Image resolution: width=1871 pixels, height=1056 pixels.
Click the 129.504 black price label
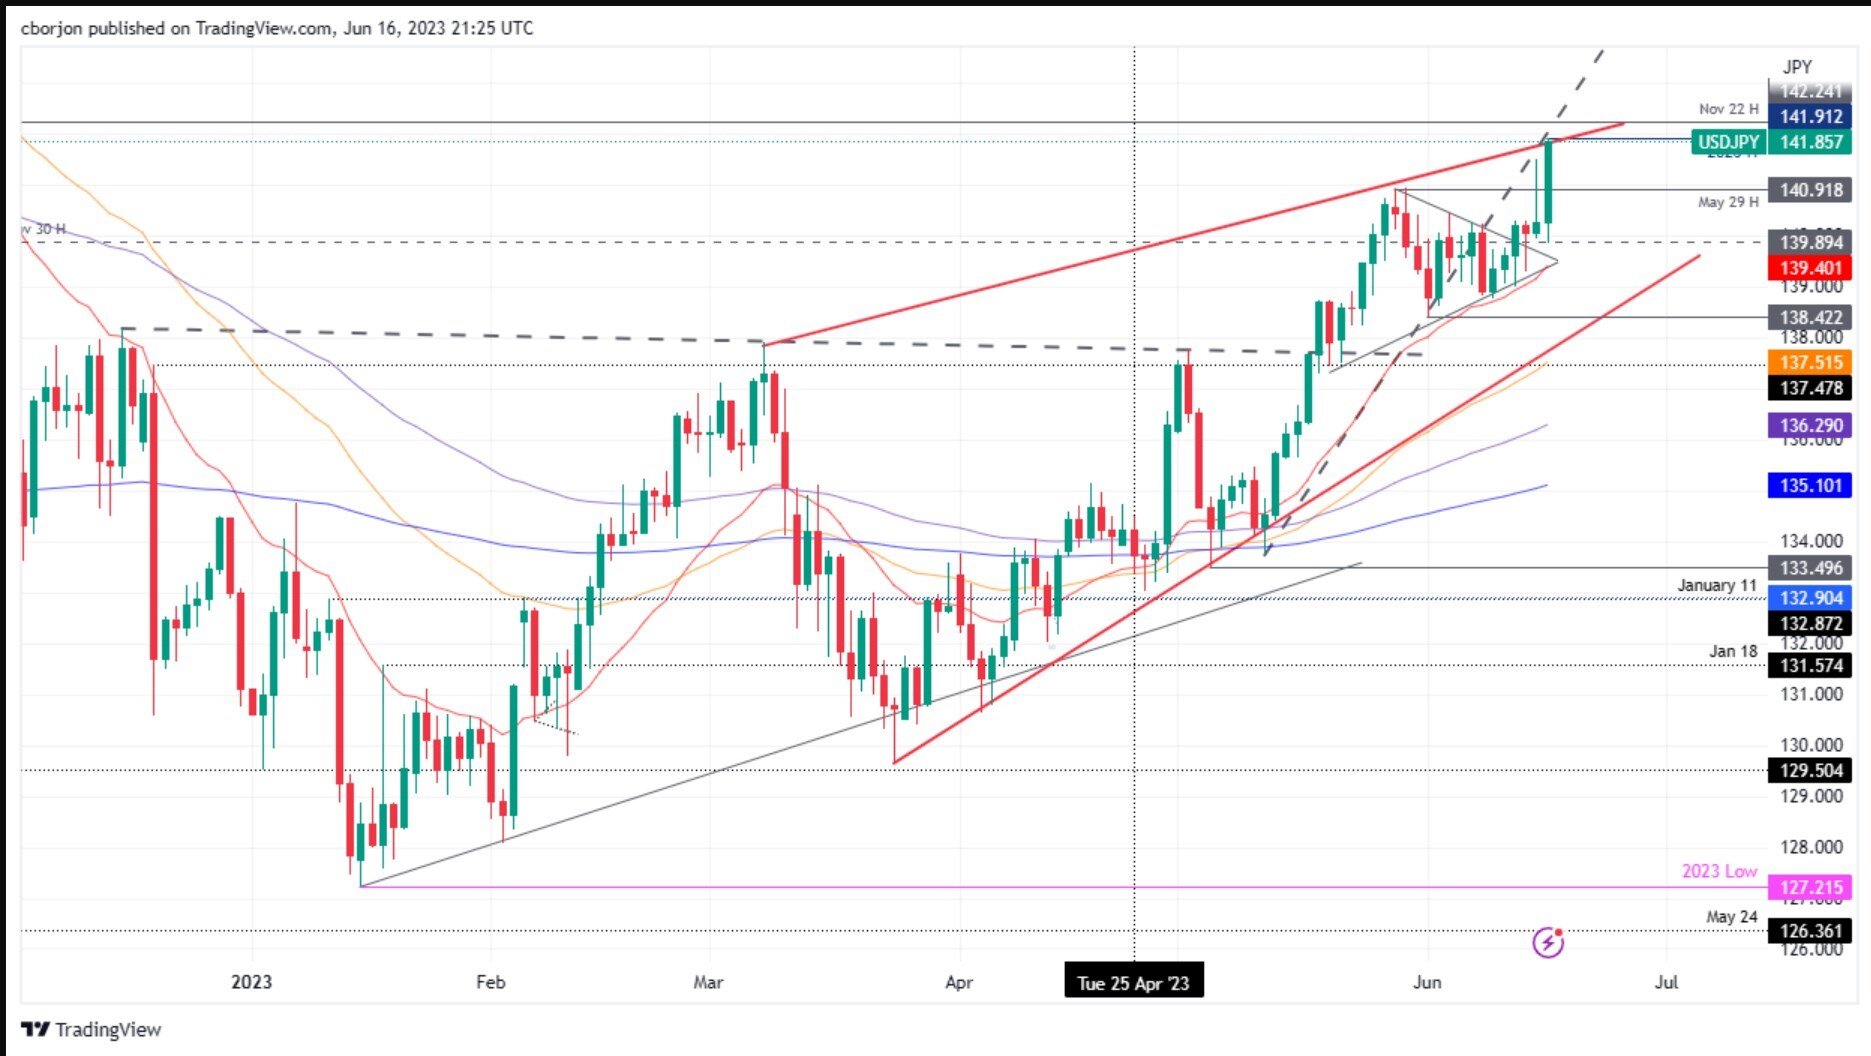[1810, 770]
